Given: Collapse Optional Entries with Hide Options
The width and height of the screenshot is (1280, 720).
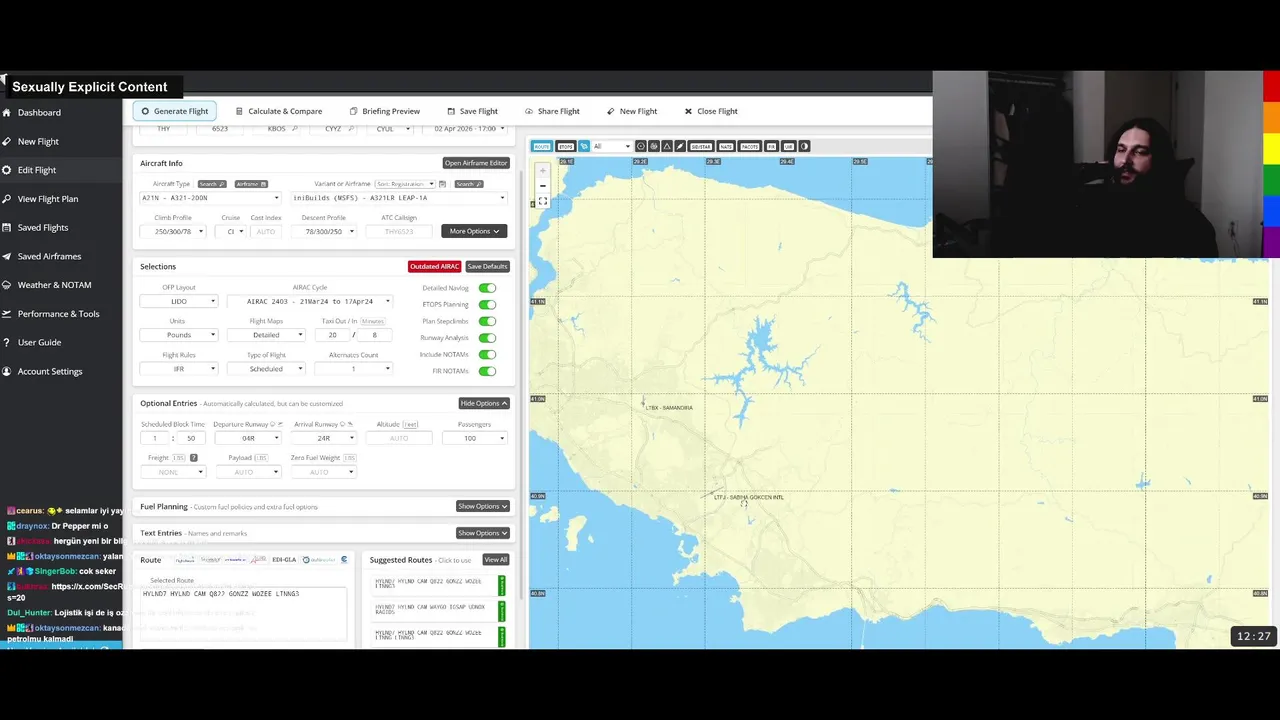Looking at the screenshot, I should coord(484,403).
